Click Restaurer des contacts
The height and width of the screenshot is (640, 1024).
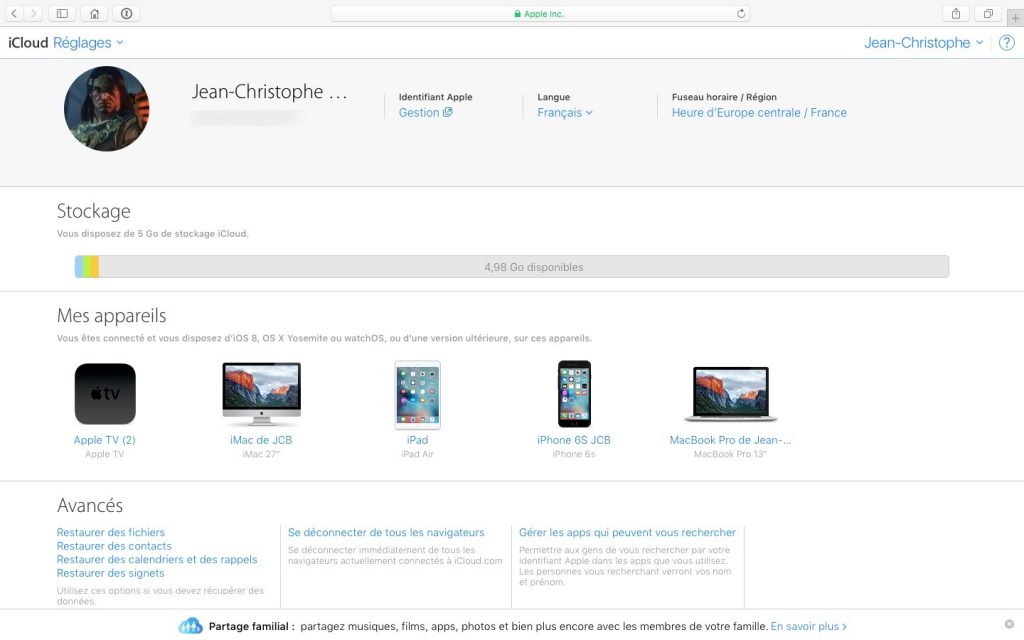pos(114,546)
